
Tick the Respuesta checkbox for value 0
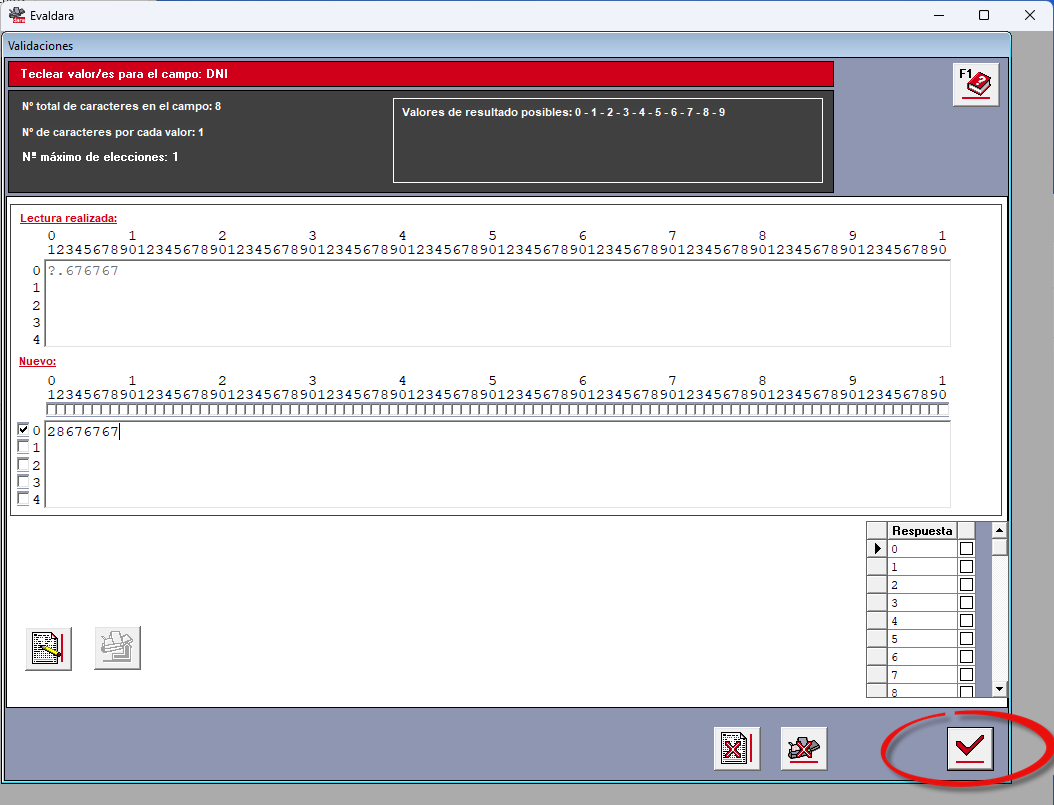click(966, 549)
